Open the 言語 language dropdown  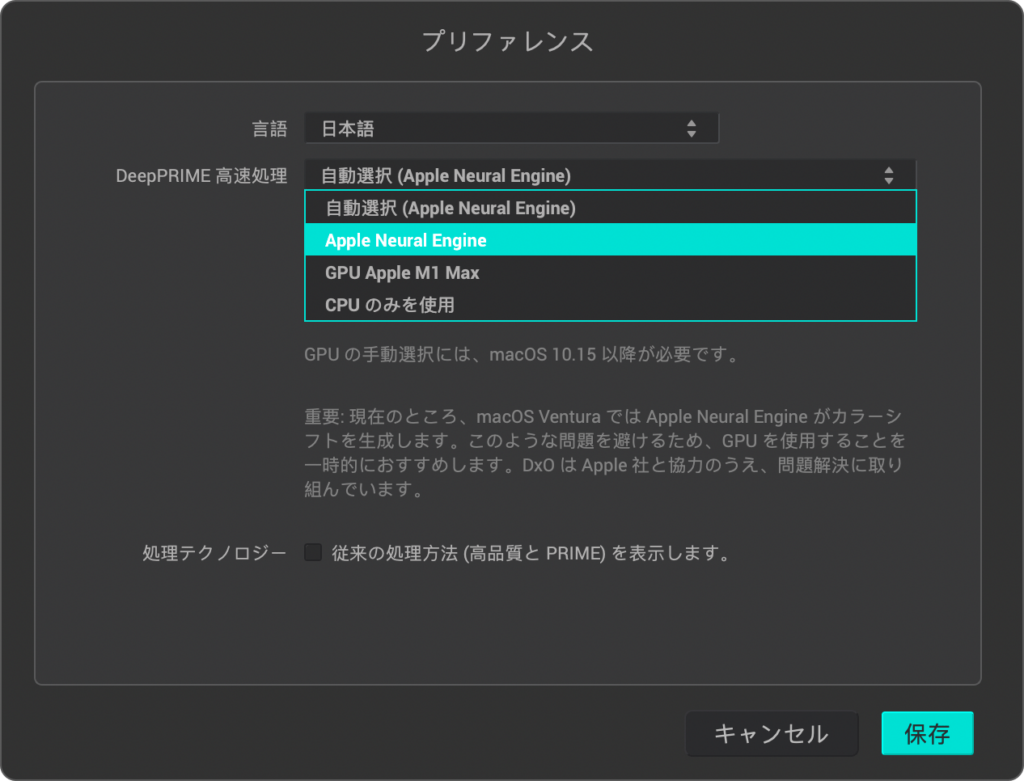click(x=511, y=128)
